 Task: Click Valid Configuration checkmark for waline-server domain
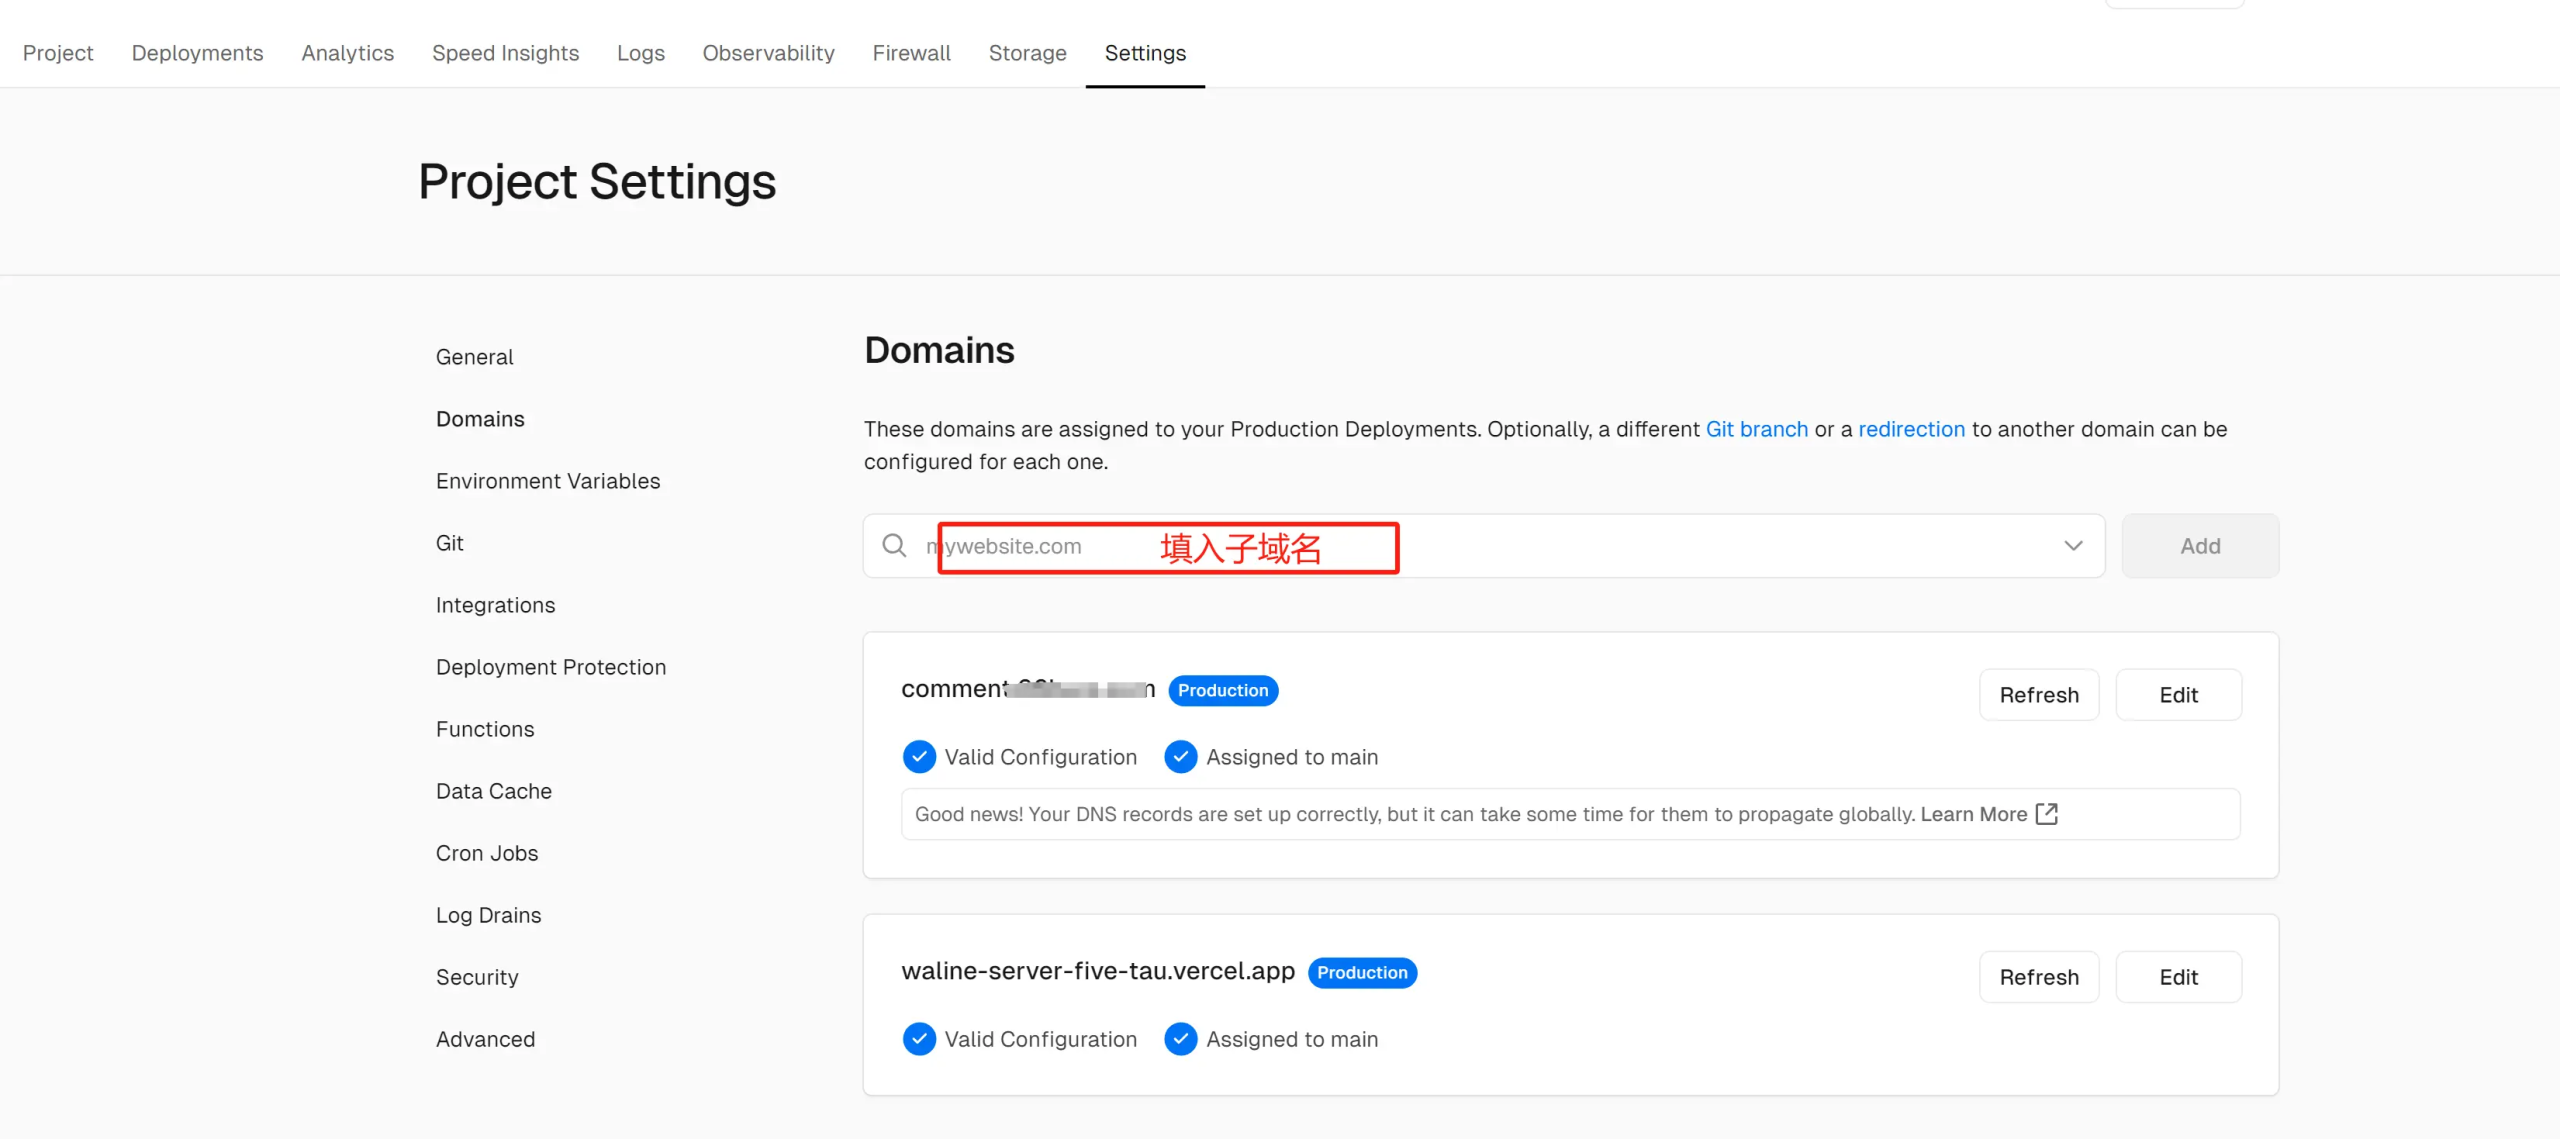point(919,1039)
